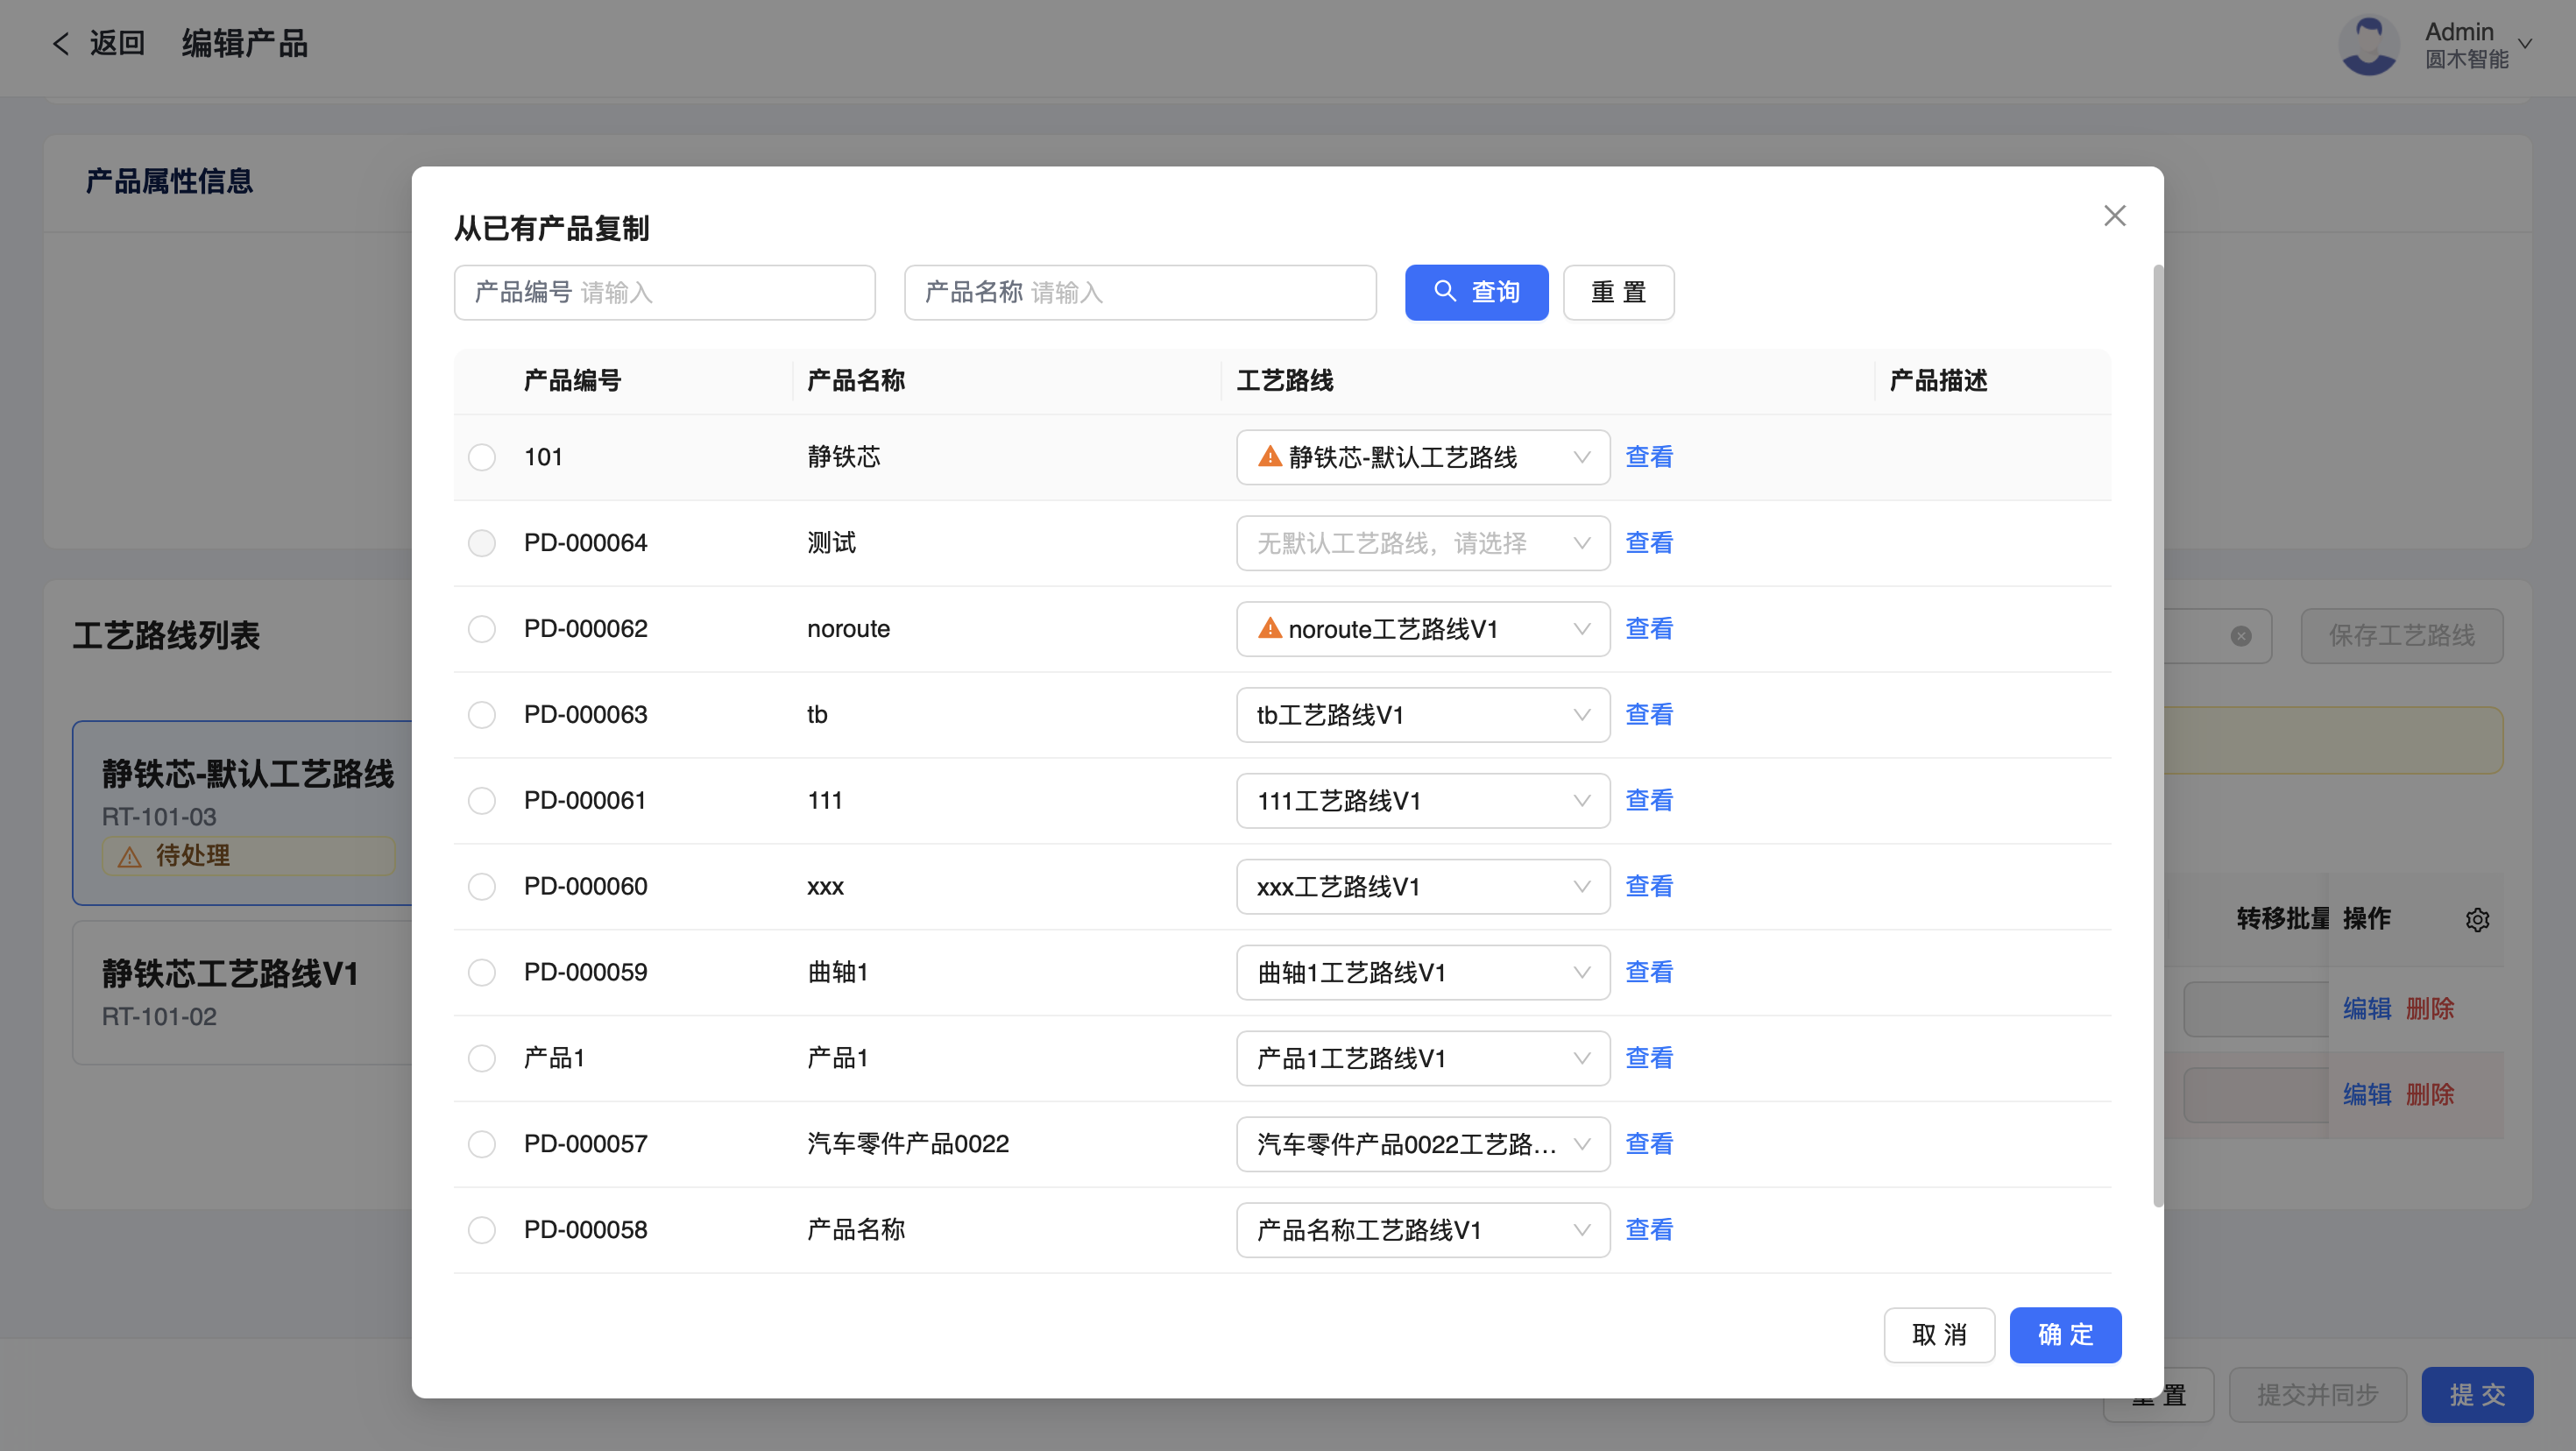The width and height of the screenshot is (2576, 1451).
Task: Click first row 删除 link in background
Action: (2430, 1009)
